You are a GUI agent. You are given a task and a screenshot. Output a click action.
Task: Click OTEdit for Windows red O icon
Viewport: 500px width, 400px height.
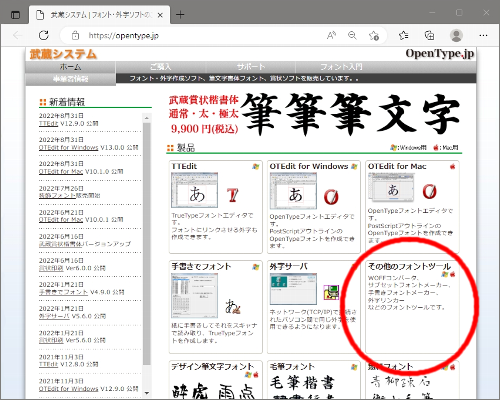click(x=331, y=197)
